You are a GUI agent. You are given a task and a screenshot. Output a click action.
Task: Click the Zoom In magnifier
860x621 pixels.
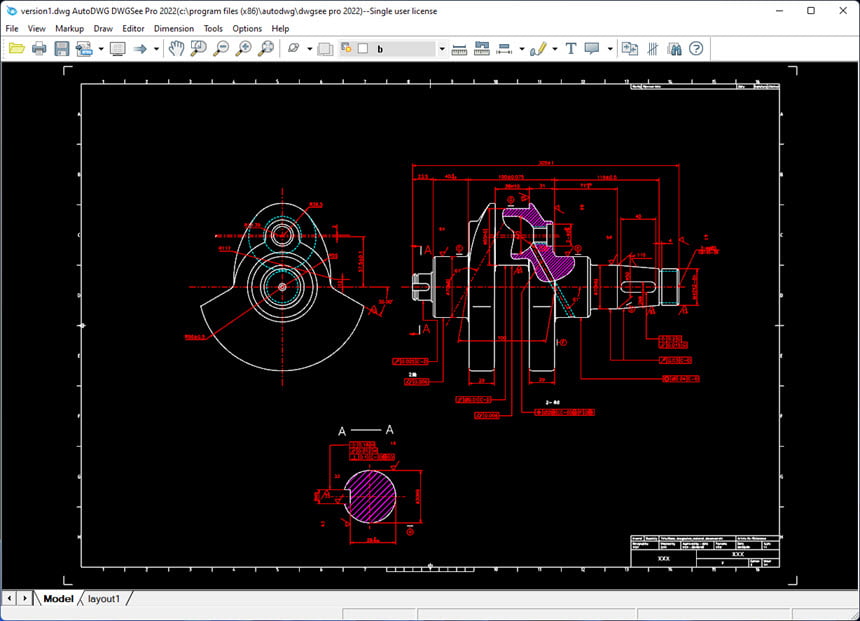[x=244, y=49]
